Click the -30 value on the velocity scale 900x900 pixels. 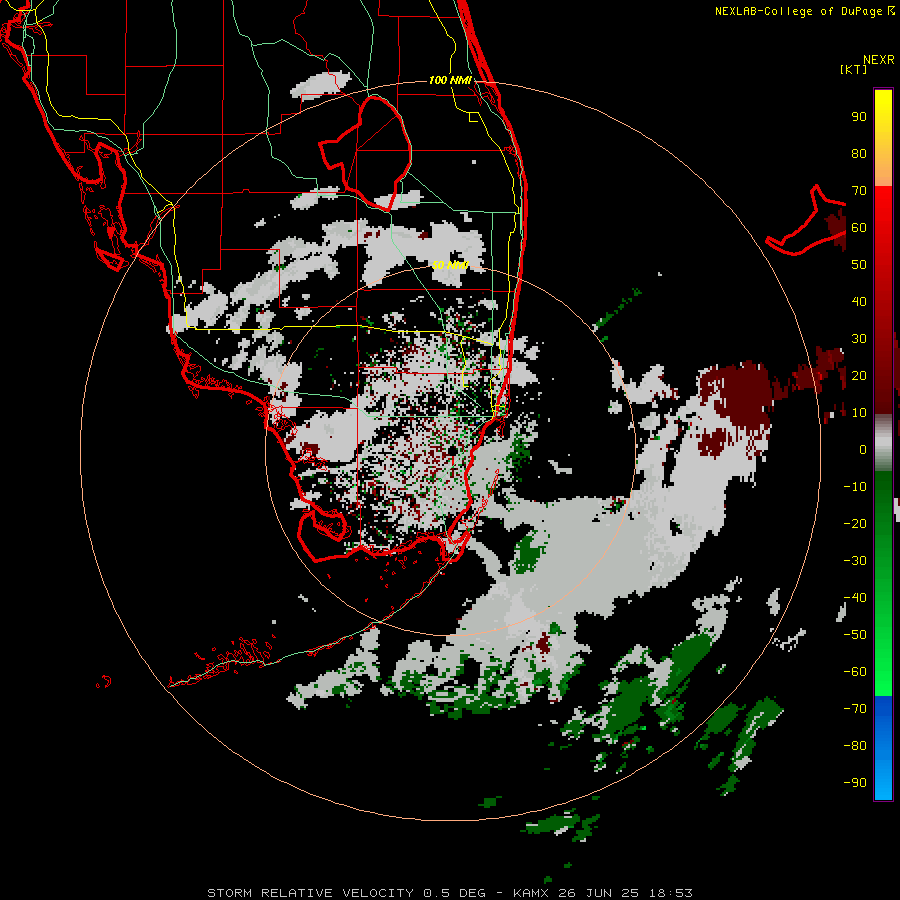[855, 561]
